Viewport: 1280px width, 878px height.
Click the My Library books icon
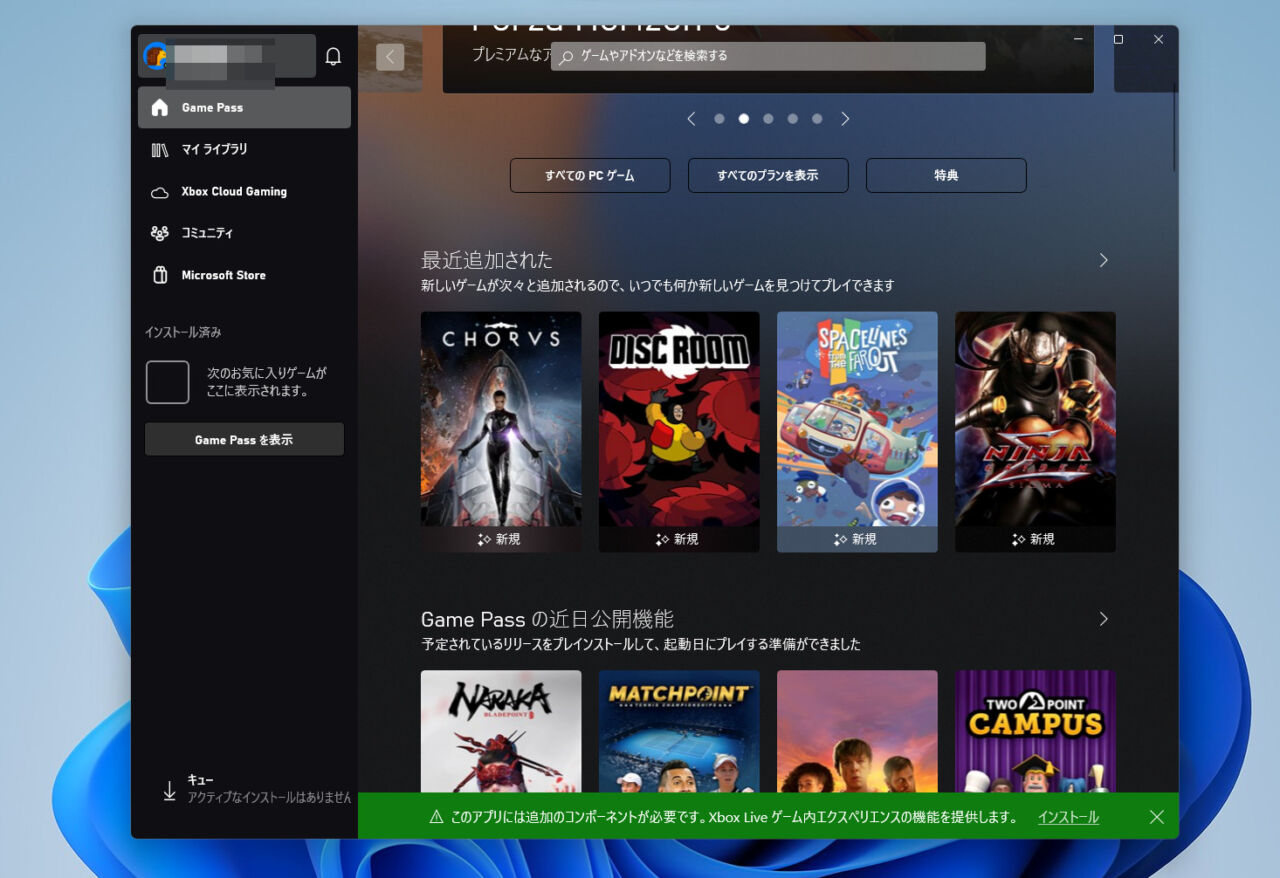160,149
